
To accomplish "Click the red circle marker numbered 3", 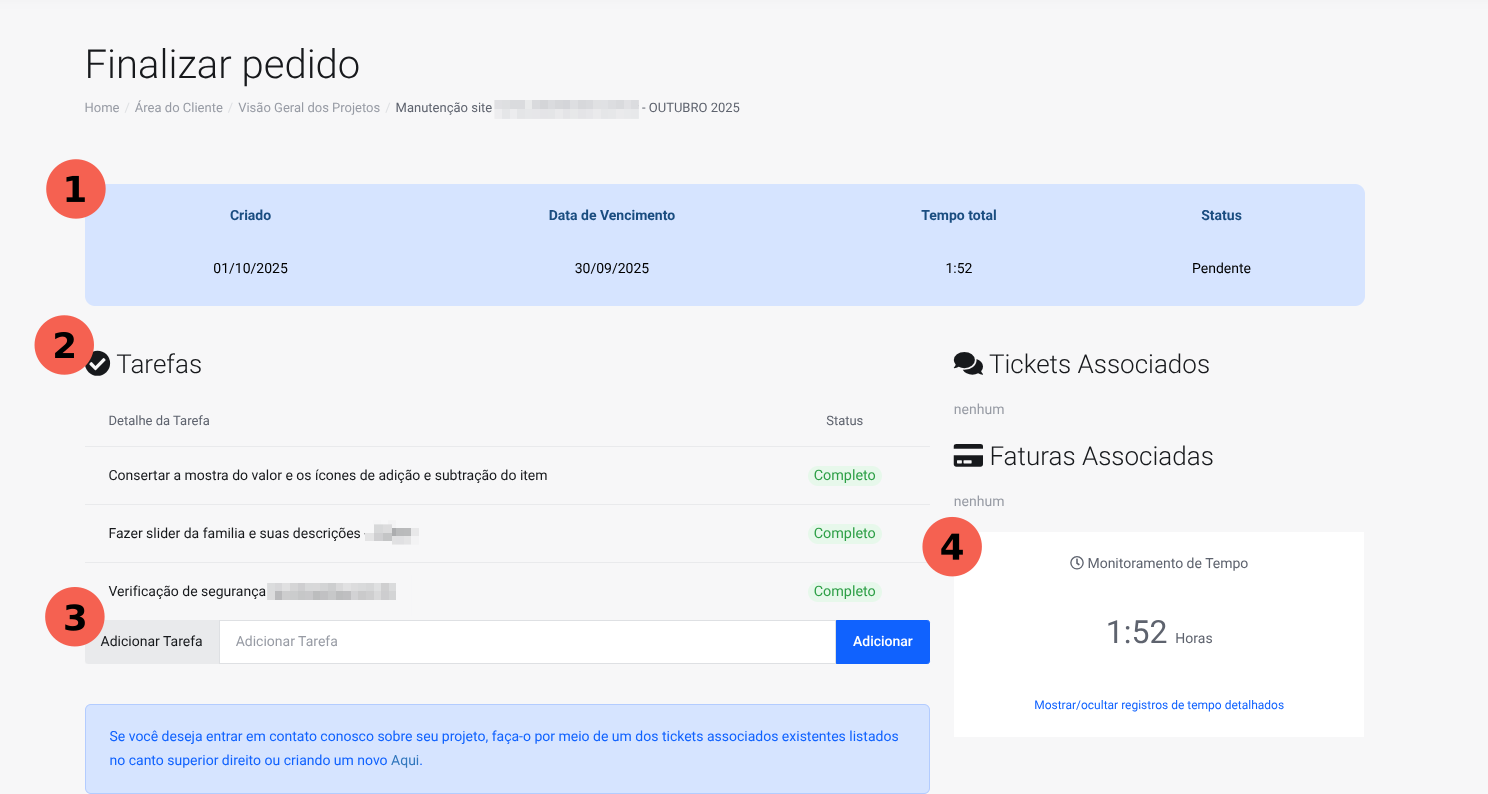I will [75, 618].
